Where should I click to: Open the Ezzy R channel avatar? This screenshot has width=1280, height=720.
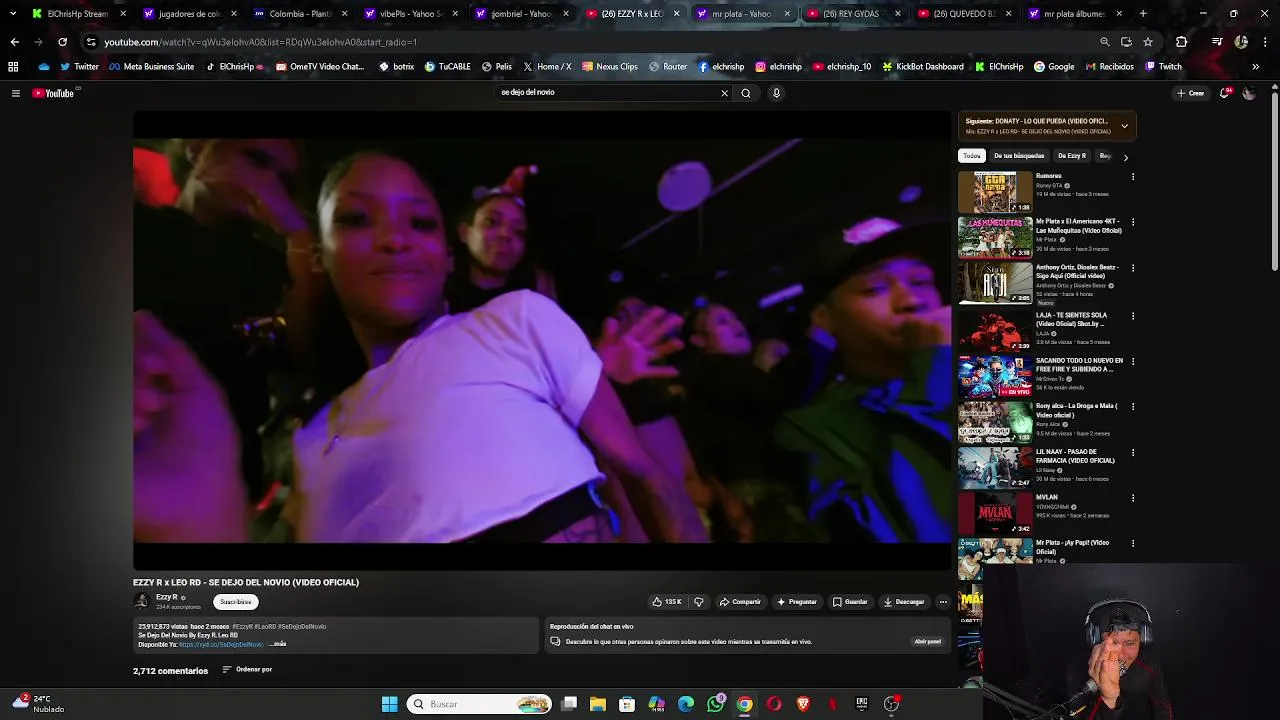(x=141, y=601)
